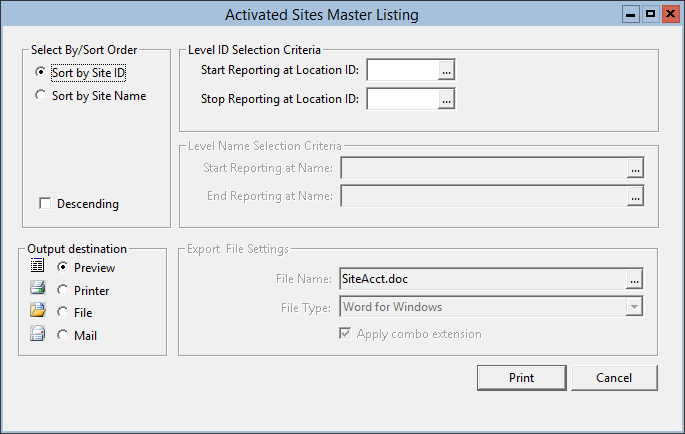Click the SiteAcct.doc File Name field
This screenshot has width=685, height=434.
[482, 278]
